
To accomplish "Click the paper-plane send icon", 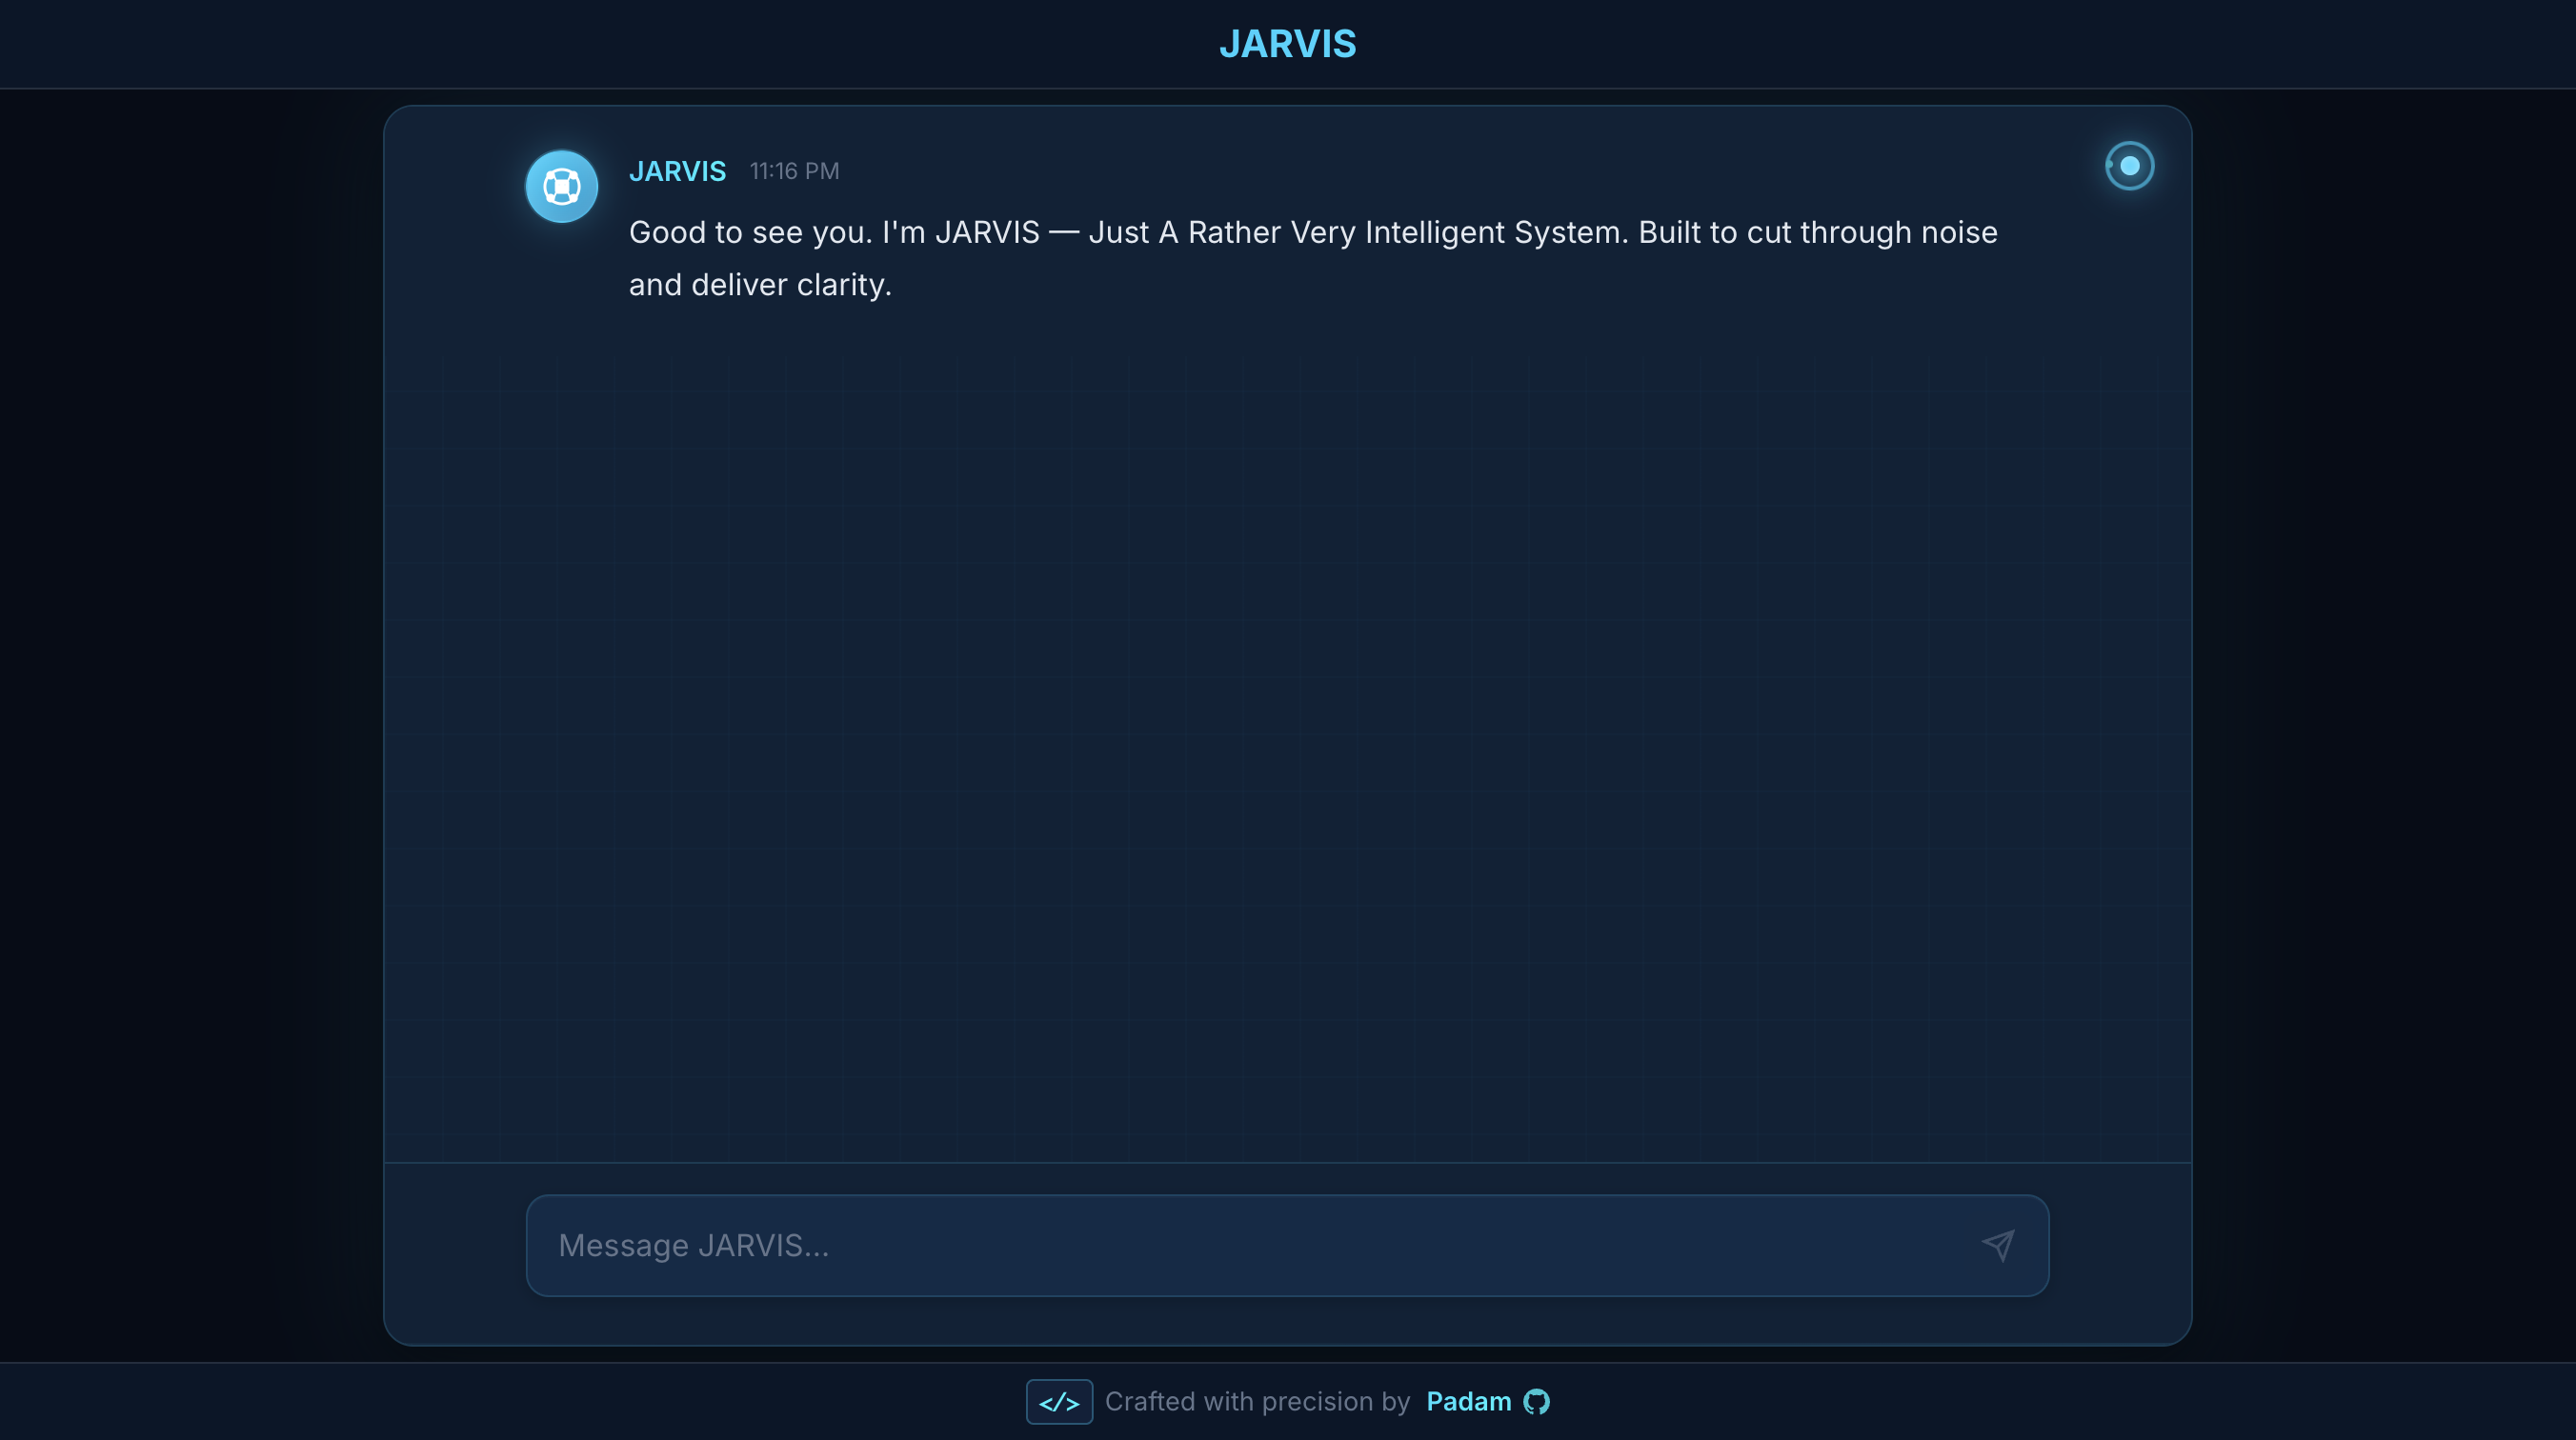I will tap(1998, 1245).
